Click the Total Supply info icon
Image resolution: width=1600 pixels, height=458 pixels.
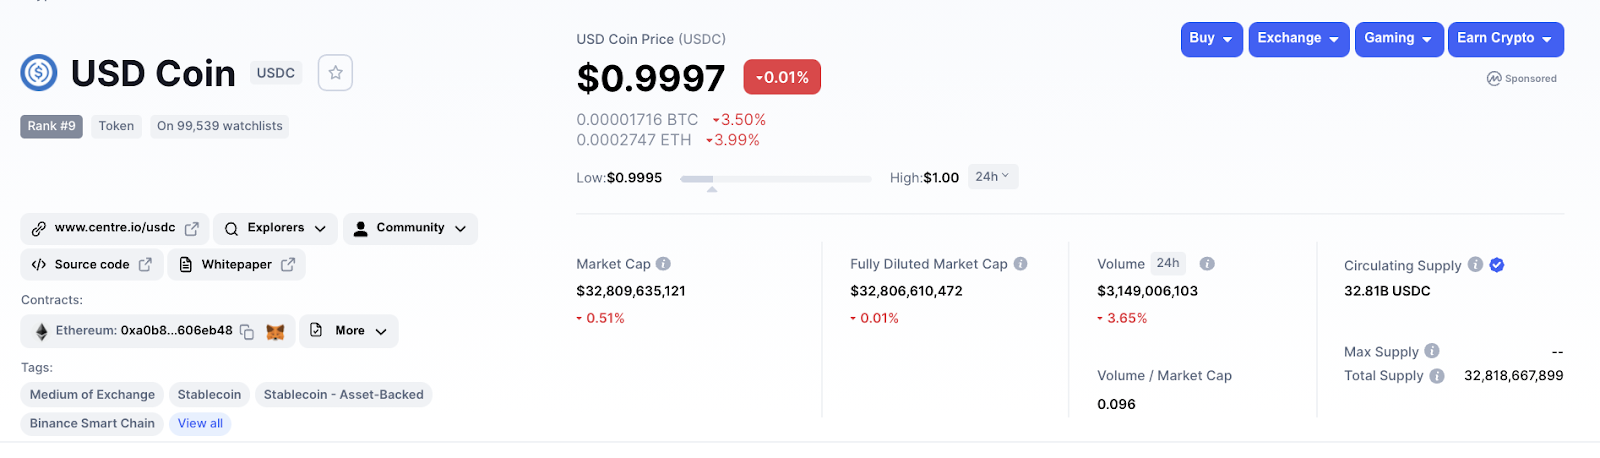pos(1437,376)
